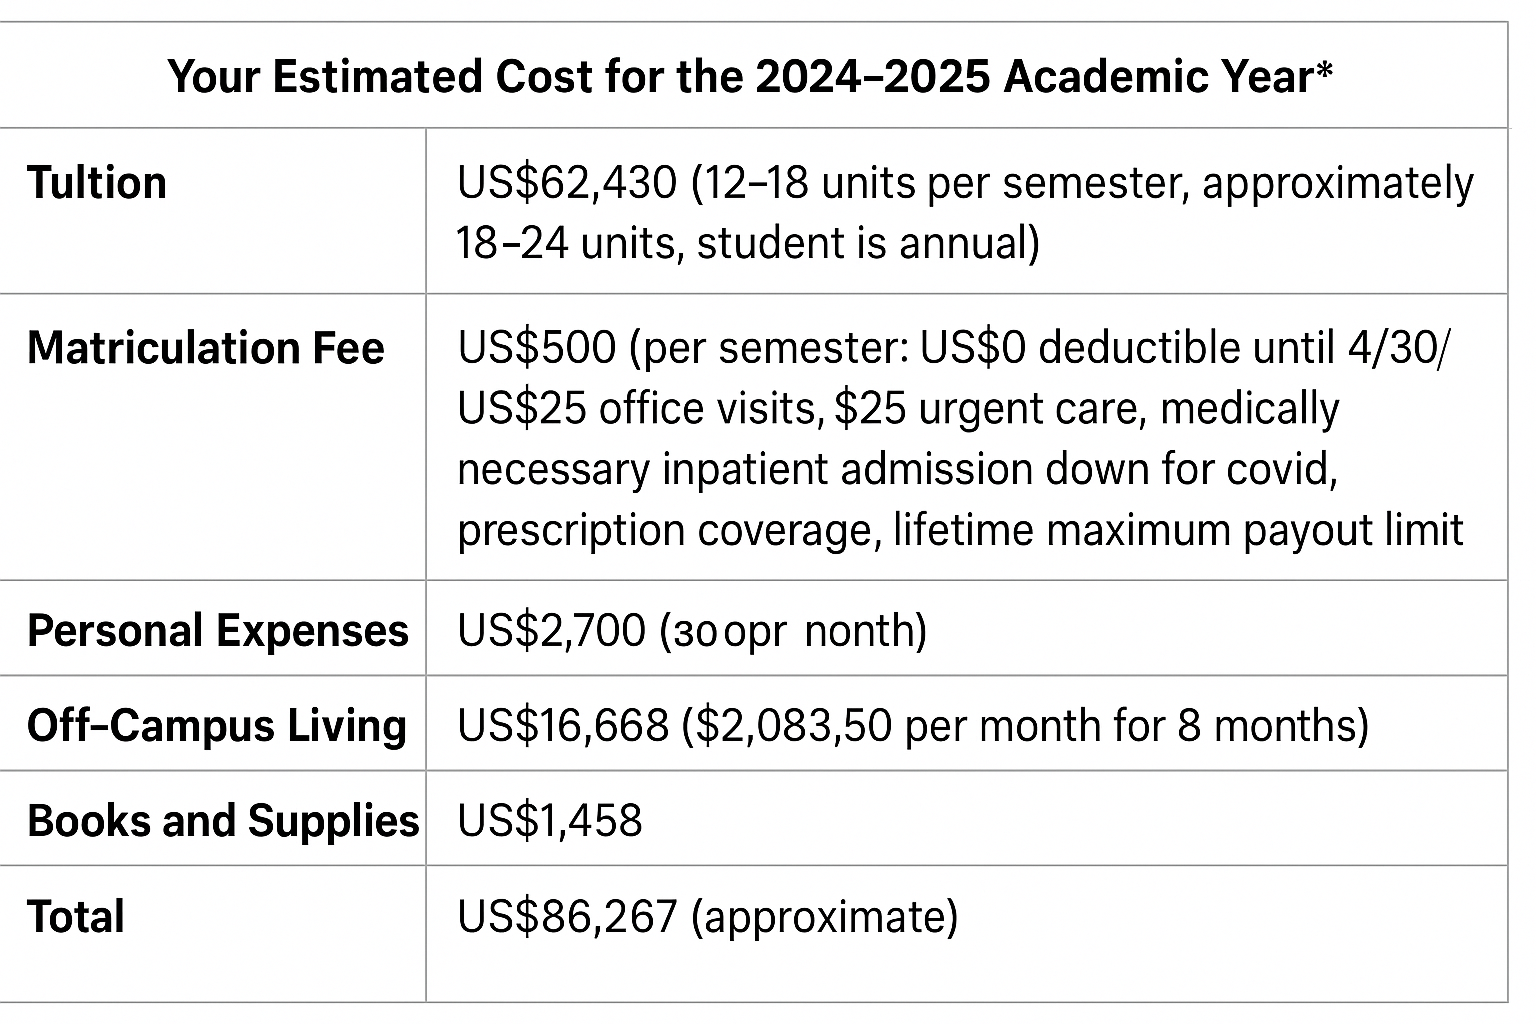Select the Matriculation Fee row label

pyautogui.click(x=206, y=348)
